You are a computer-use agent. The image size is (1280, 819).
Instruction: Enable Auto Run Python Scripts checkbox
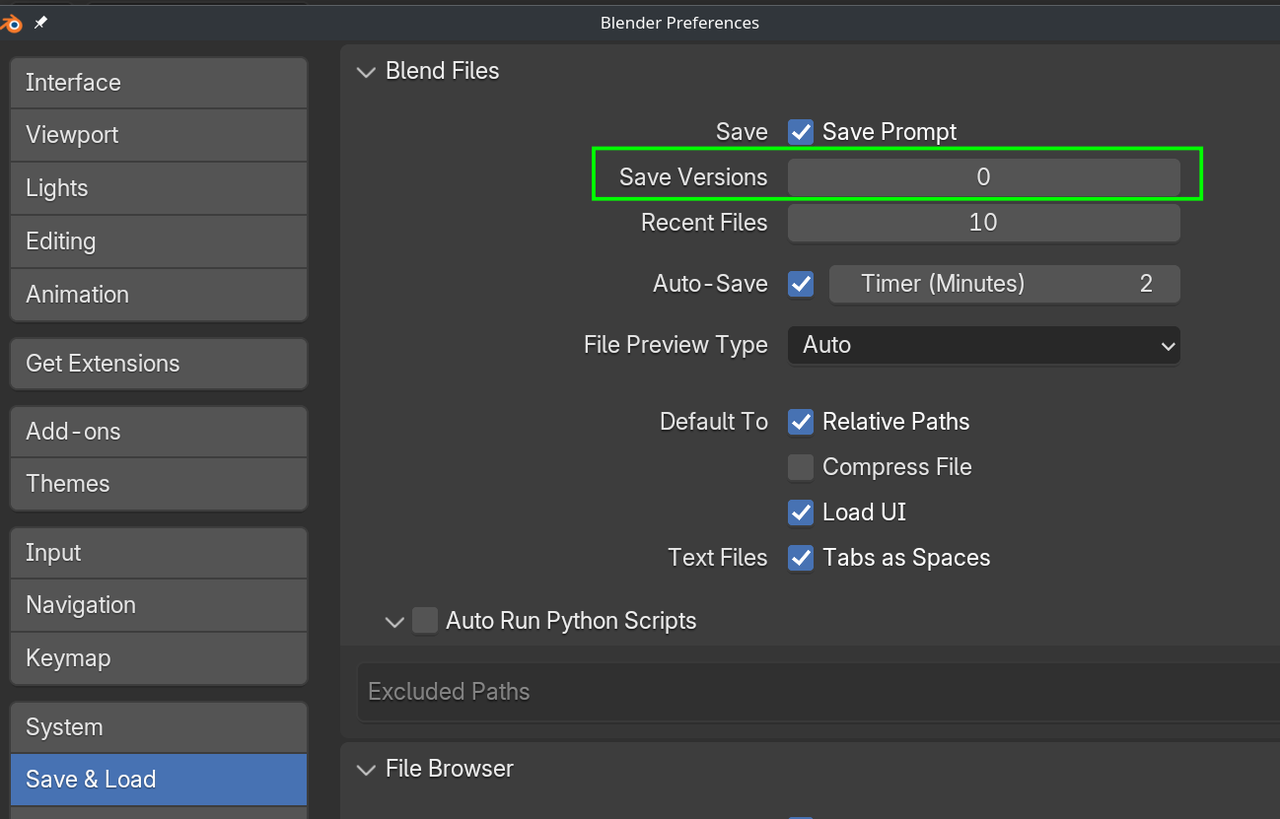[x=425, y=621]
